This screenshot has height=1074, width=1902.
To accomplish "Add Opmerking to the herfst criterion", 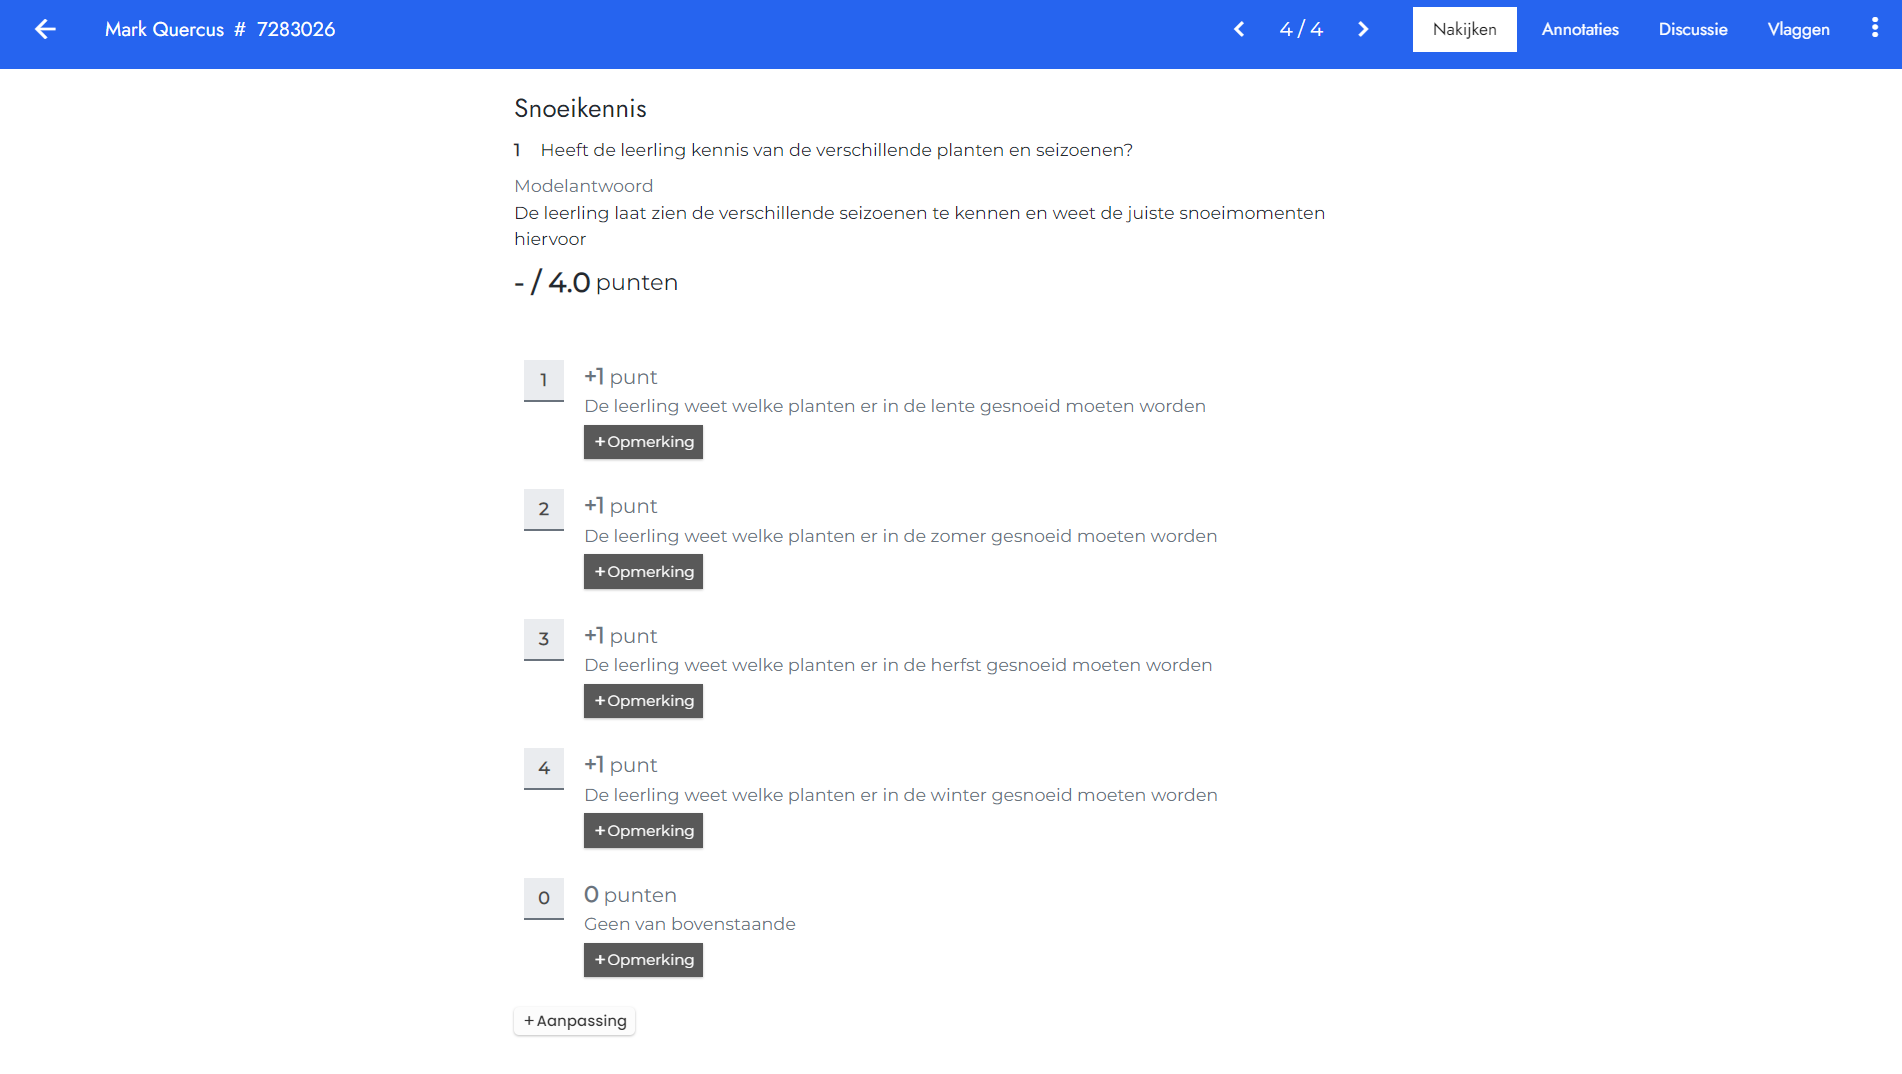I will 643,701.
